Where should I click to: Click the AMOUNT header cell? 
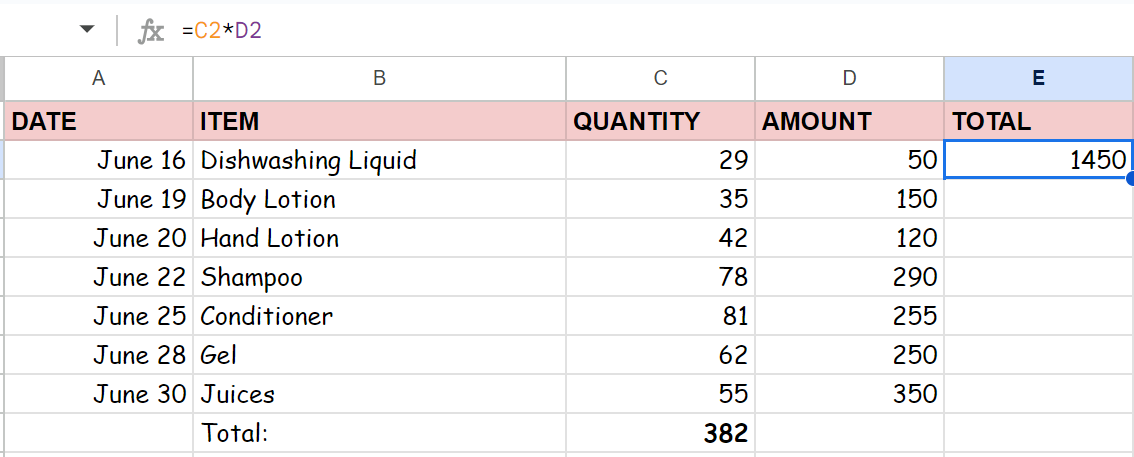point(849,122)
